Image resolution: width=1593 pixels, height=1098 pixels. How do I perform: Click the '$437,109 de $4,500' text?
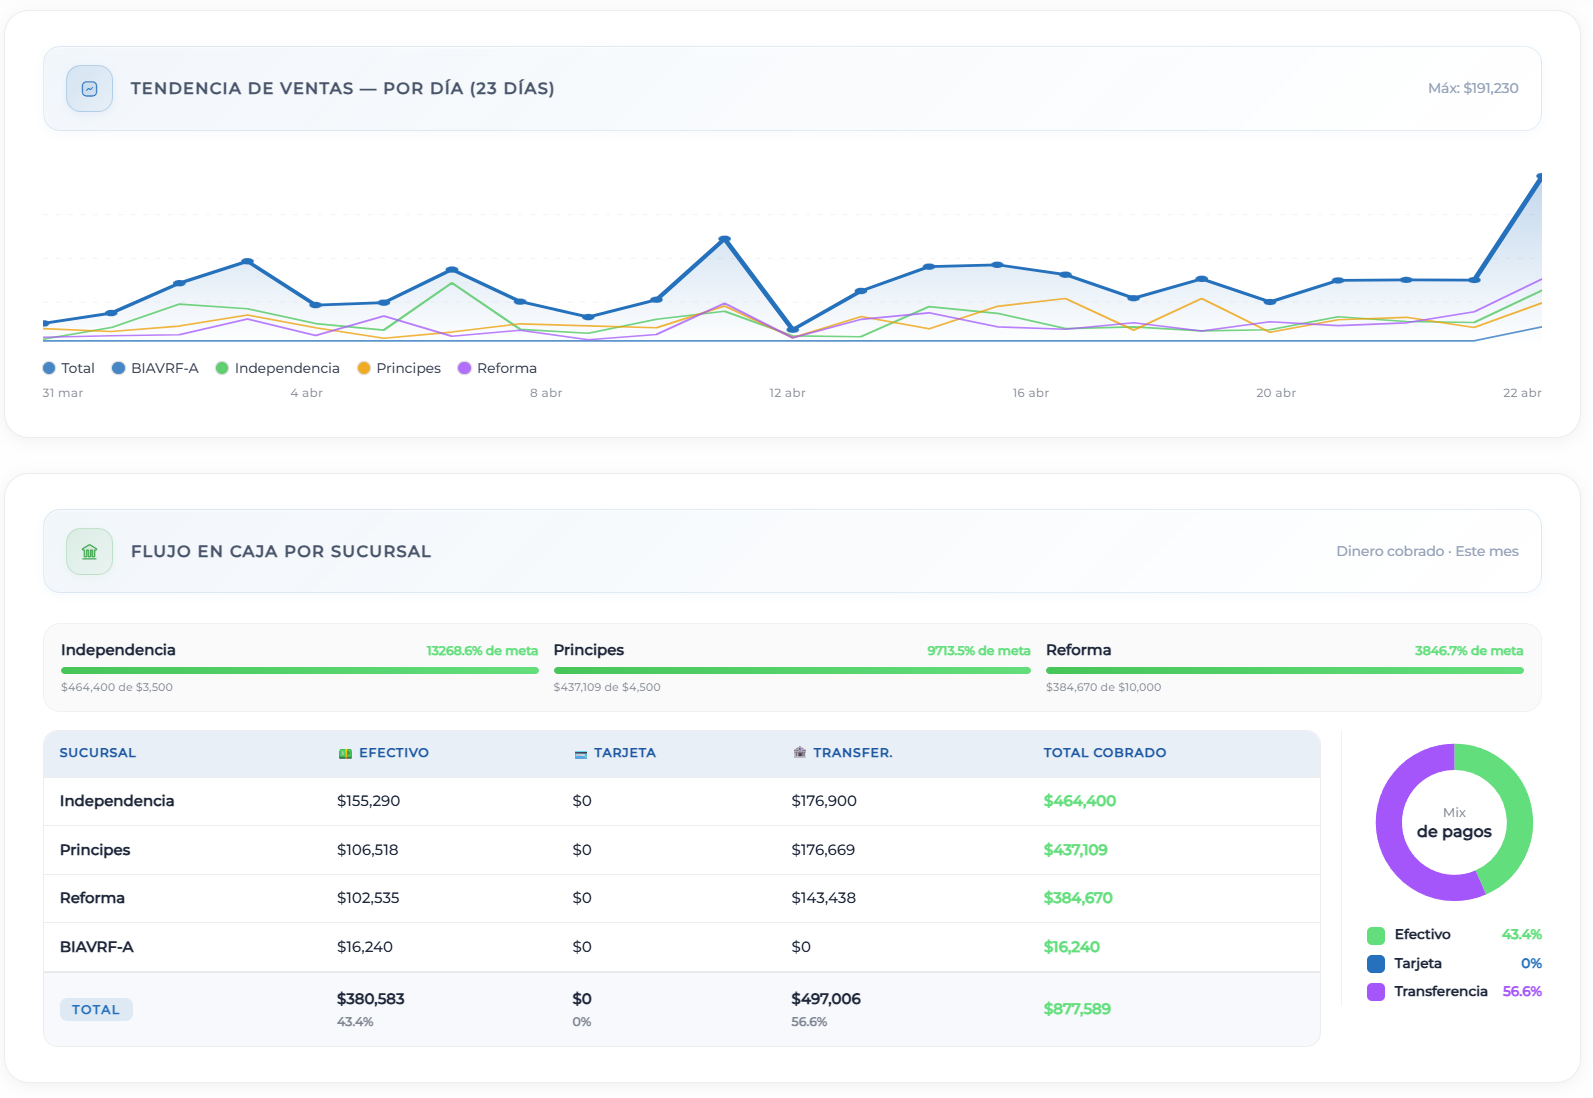pyautogui.click(x=607, y=688)
